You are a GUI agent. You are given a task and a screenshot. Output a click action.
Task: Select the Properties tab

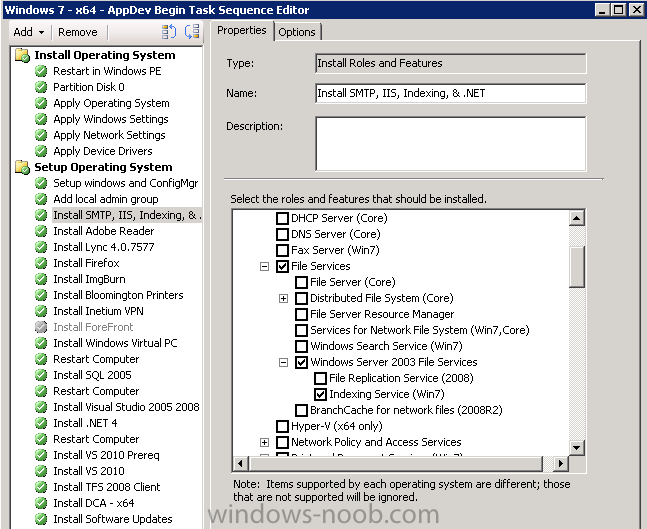[x=242, y=31]
